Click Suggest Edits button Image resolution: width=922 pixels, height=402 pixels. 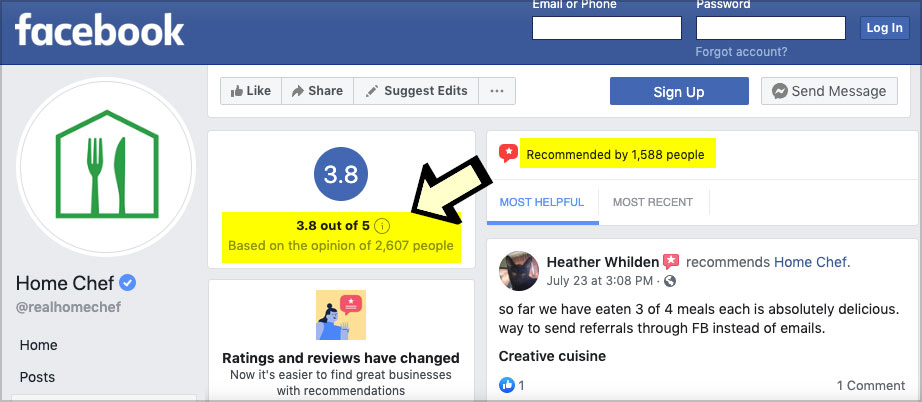tap(416, 91)
